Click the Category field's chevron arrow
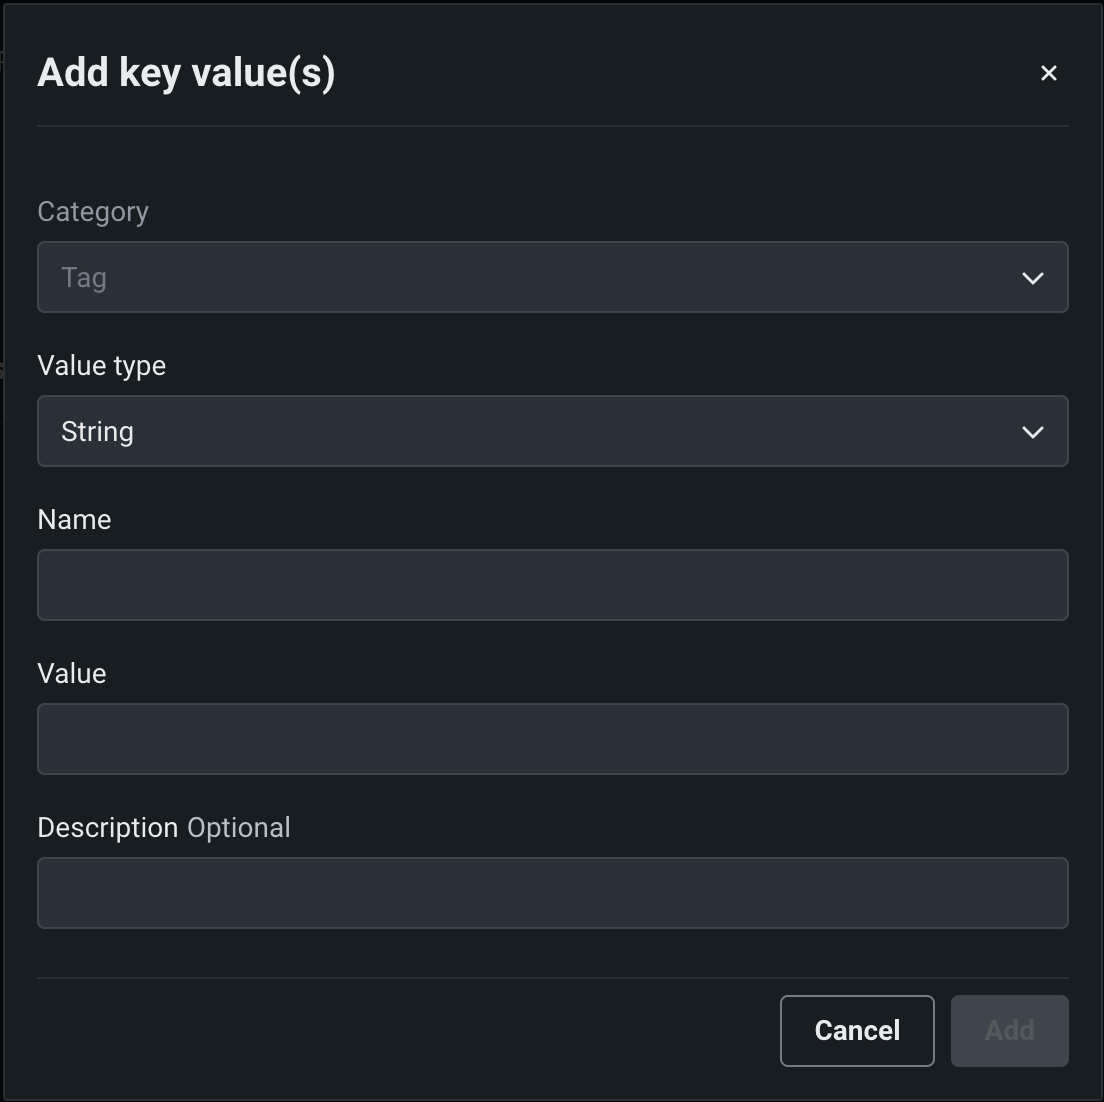Image resolution: width=1104 pixels, height=1102 pixels. tap(1032, 278)
